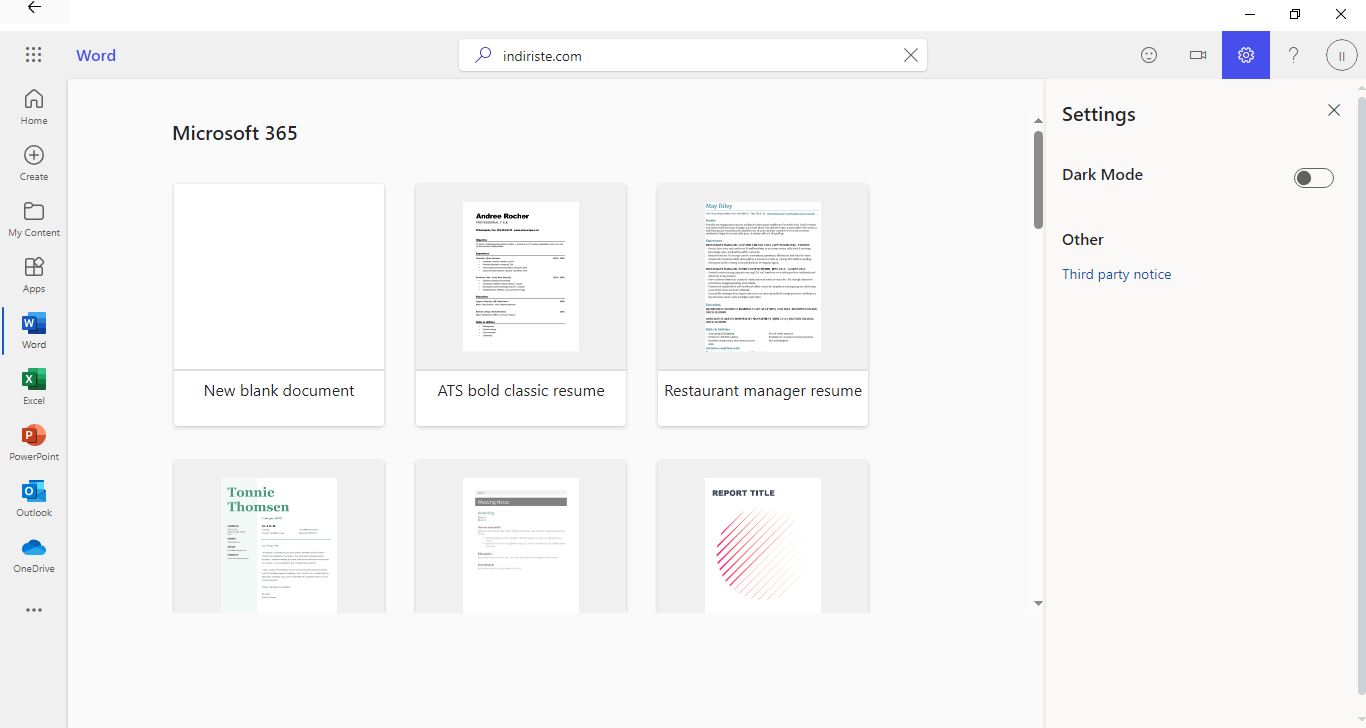The height and width of the screenshot is (728, 1366).
Task: Click the ATS bold classic resume label
Action: [521, 391]
